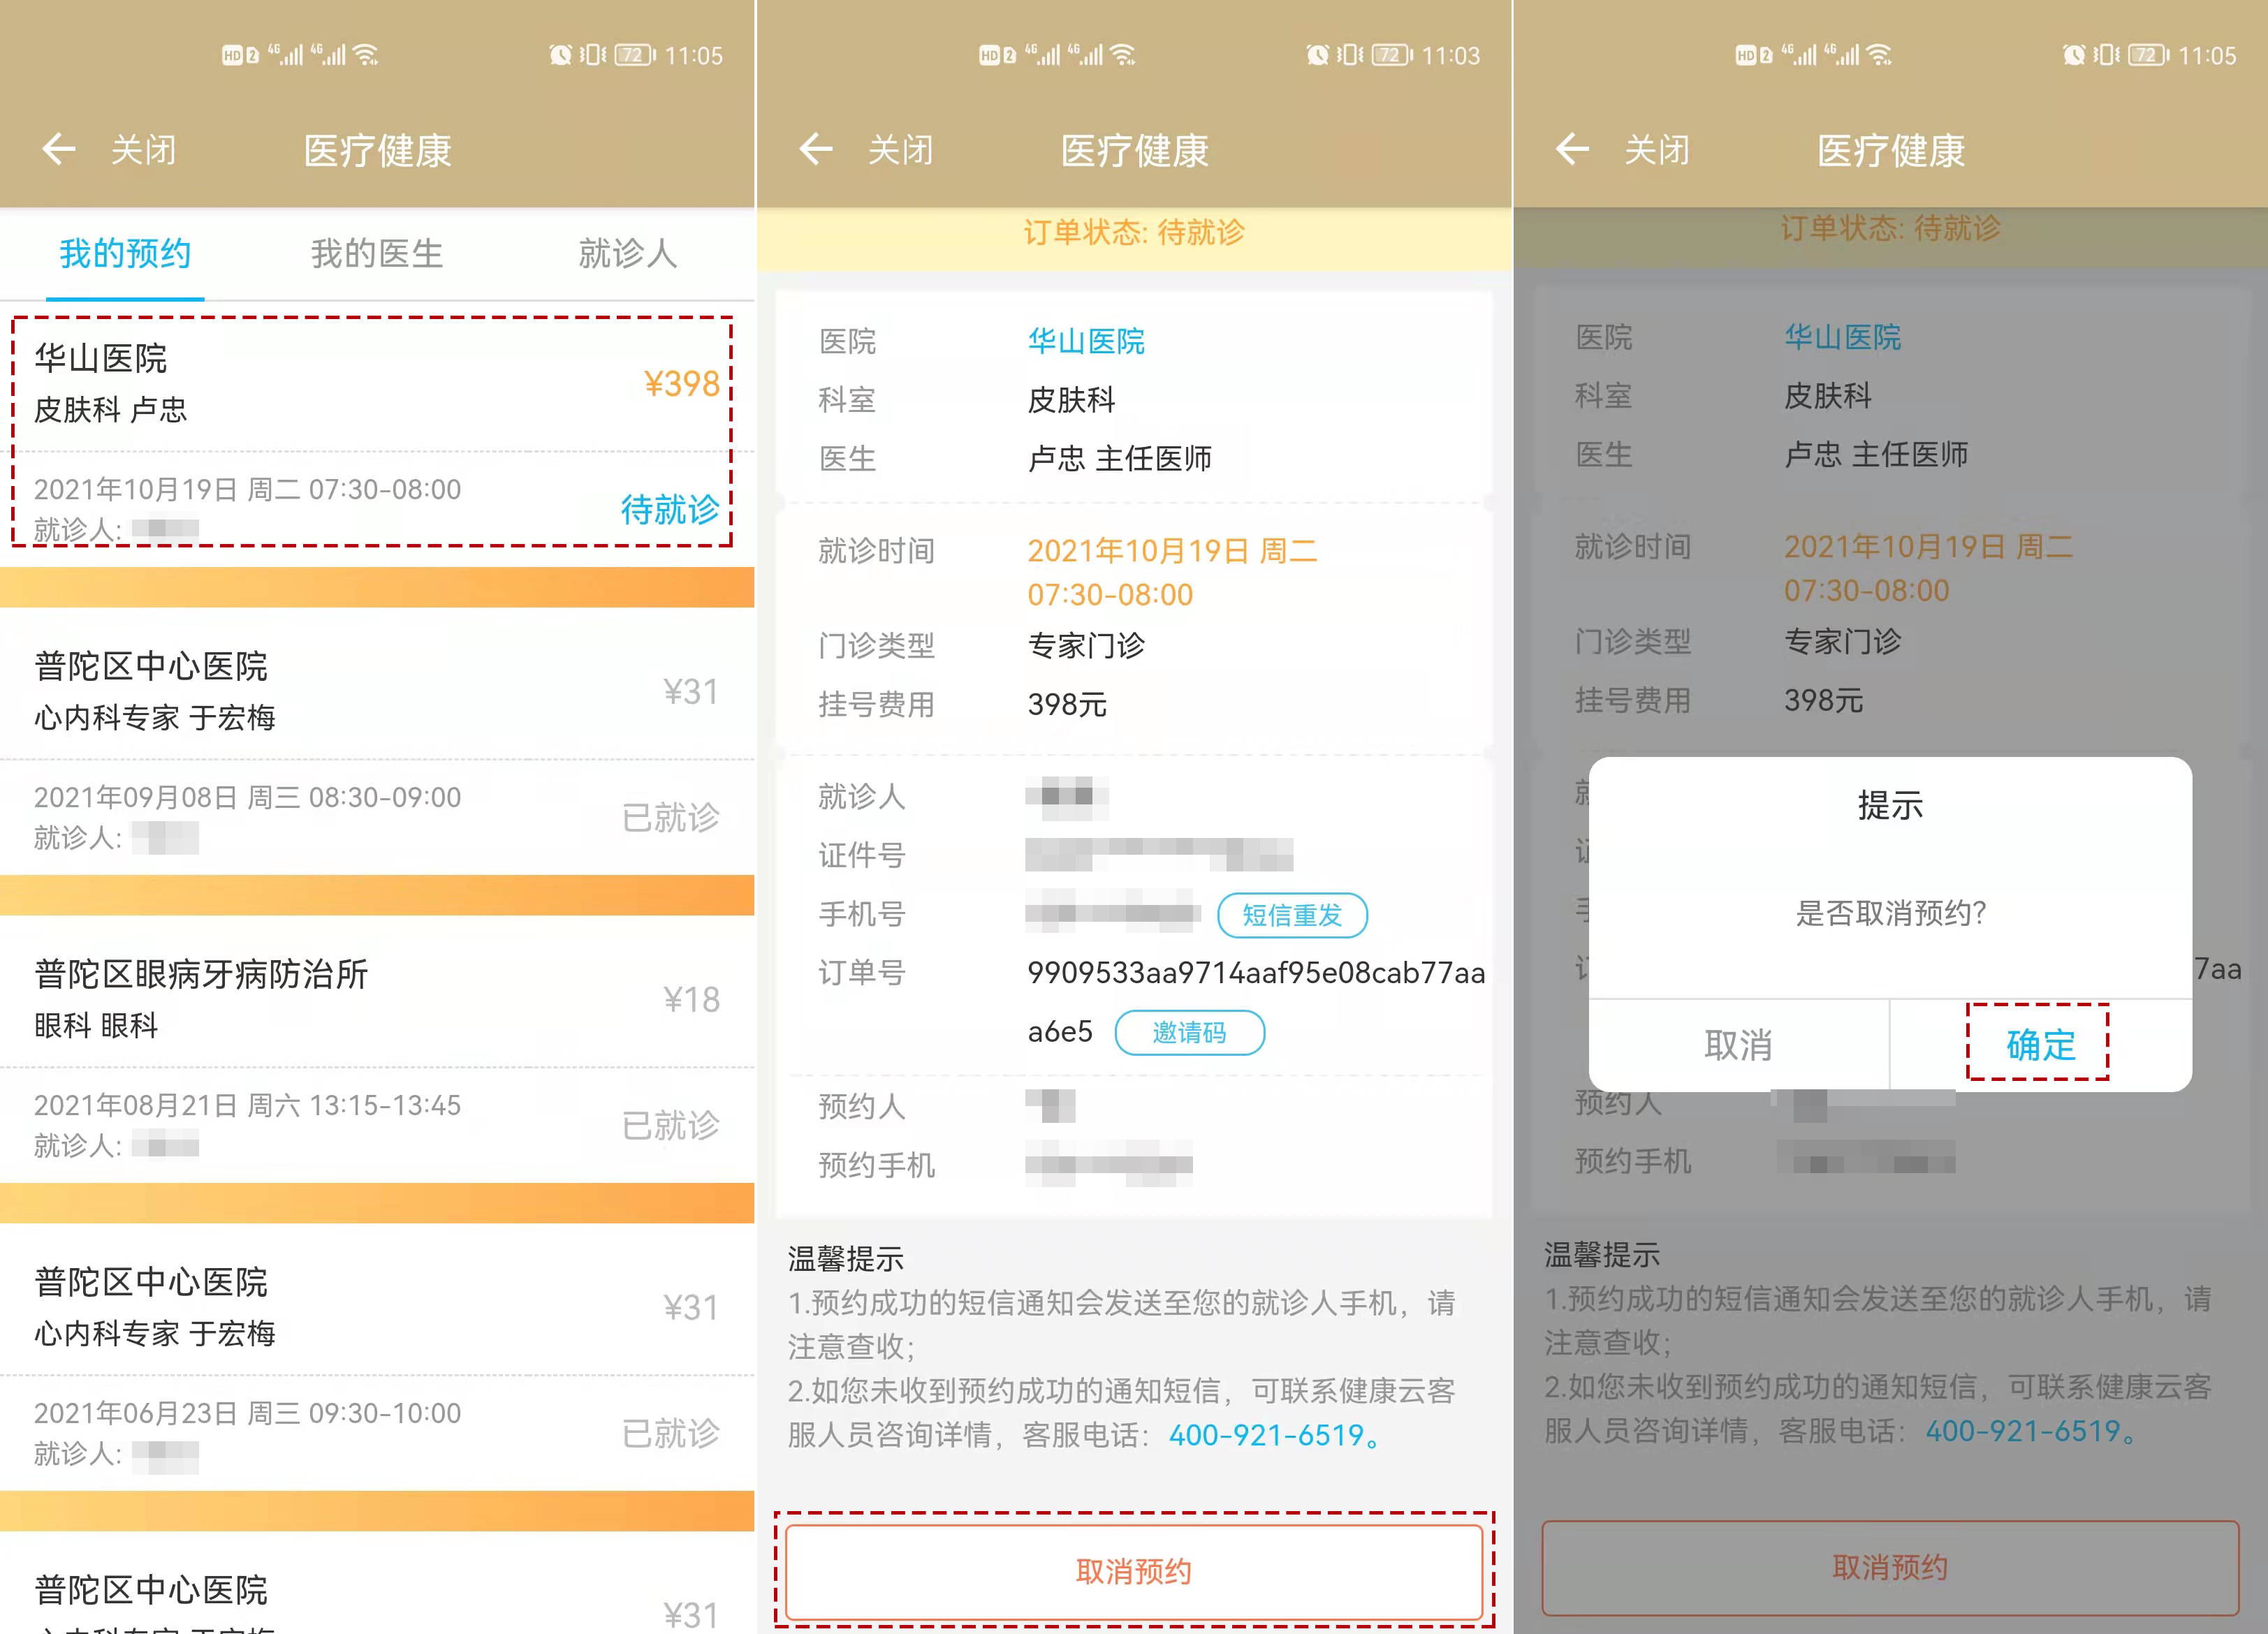Switch to 我的医生 tab
This screenshot has width=2268, height=1634.
point(377,253)
